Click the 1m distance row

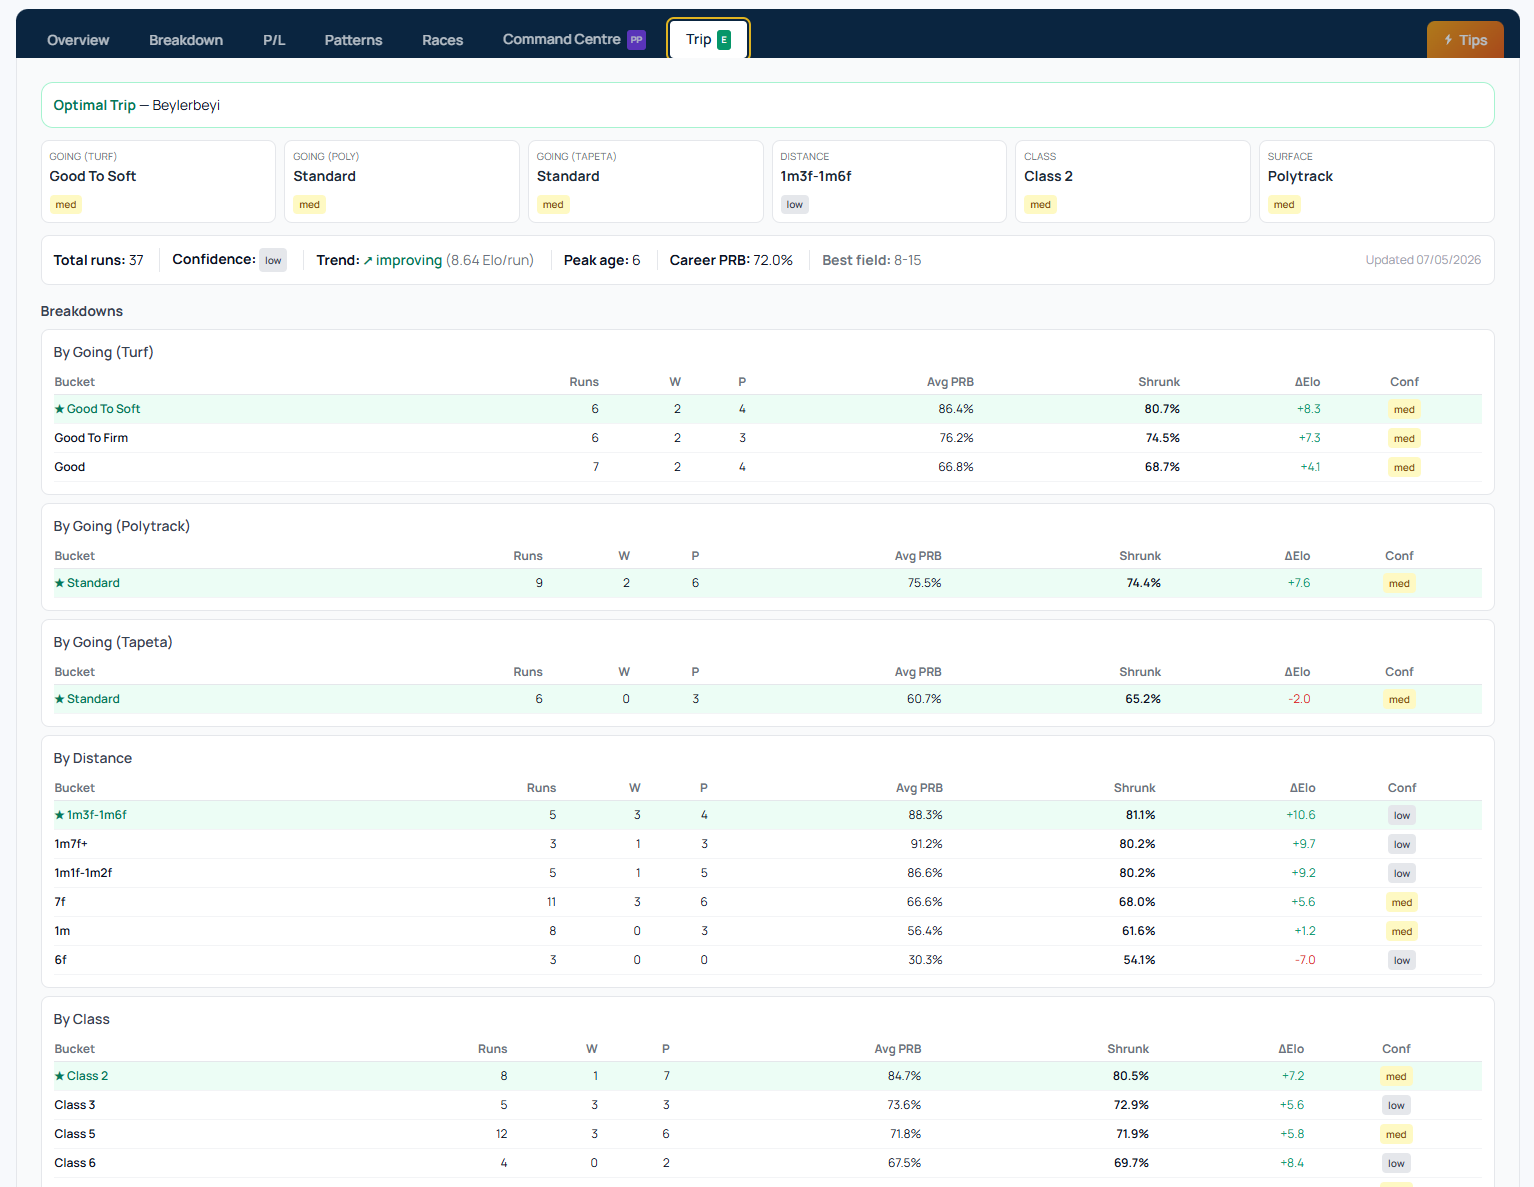click(768, 931)
